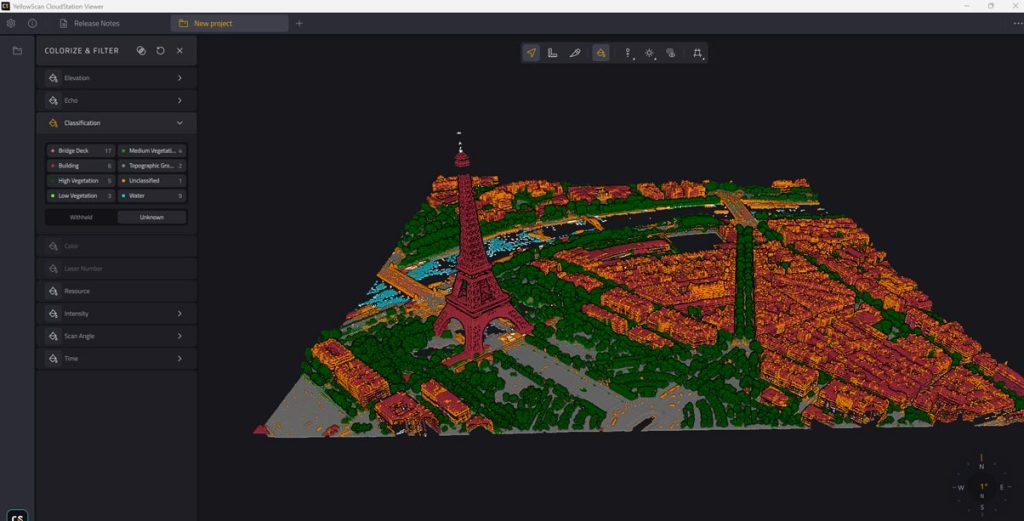
Task: Open the folder icon in left sidebar
Action: pos(18,50)
